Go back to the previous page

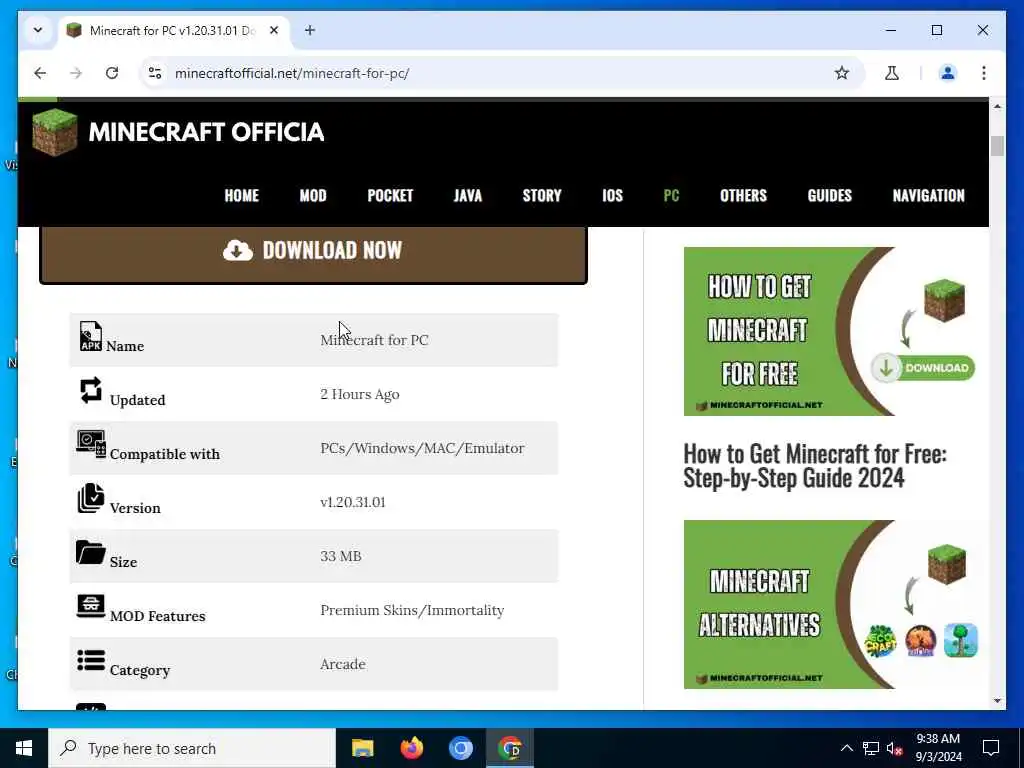pyautogui.click(x=40, y=73)
